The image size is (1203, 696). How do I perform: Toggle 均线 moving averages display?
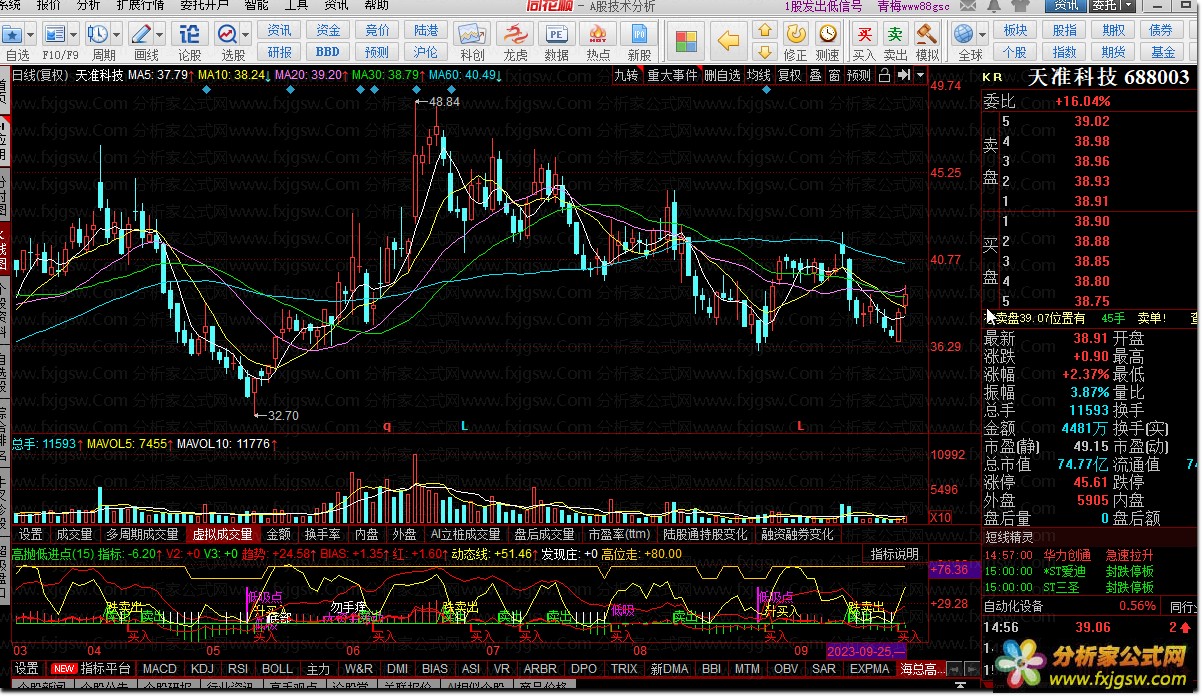759,75
